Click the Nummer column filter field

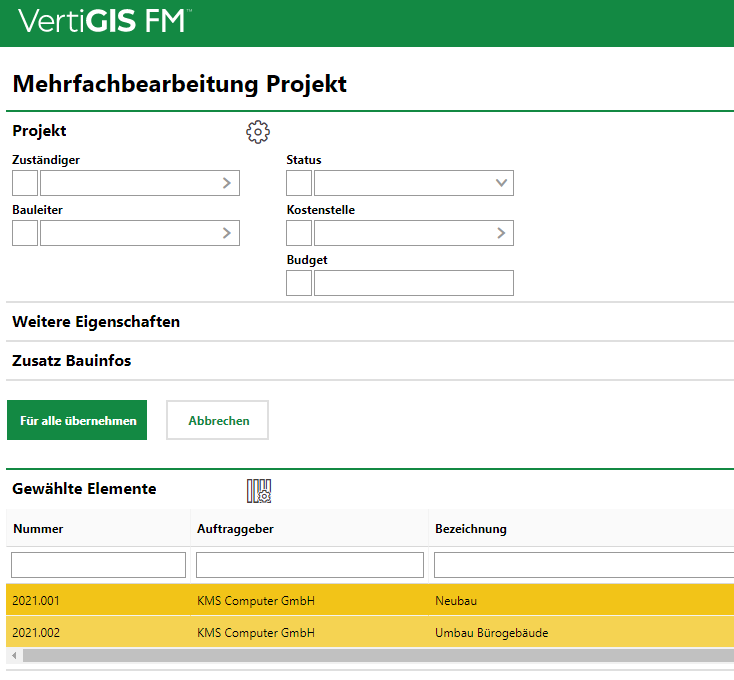(98, 565)
